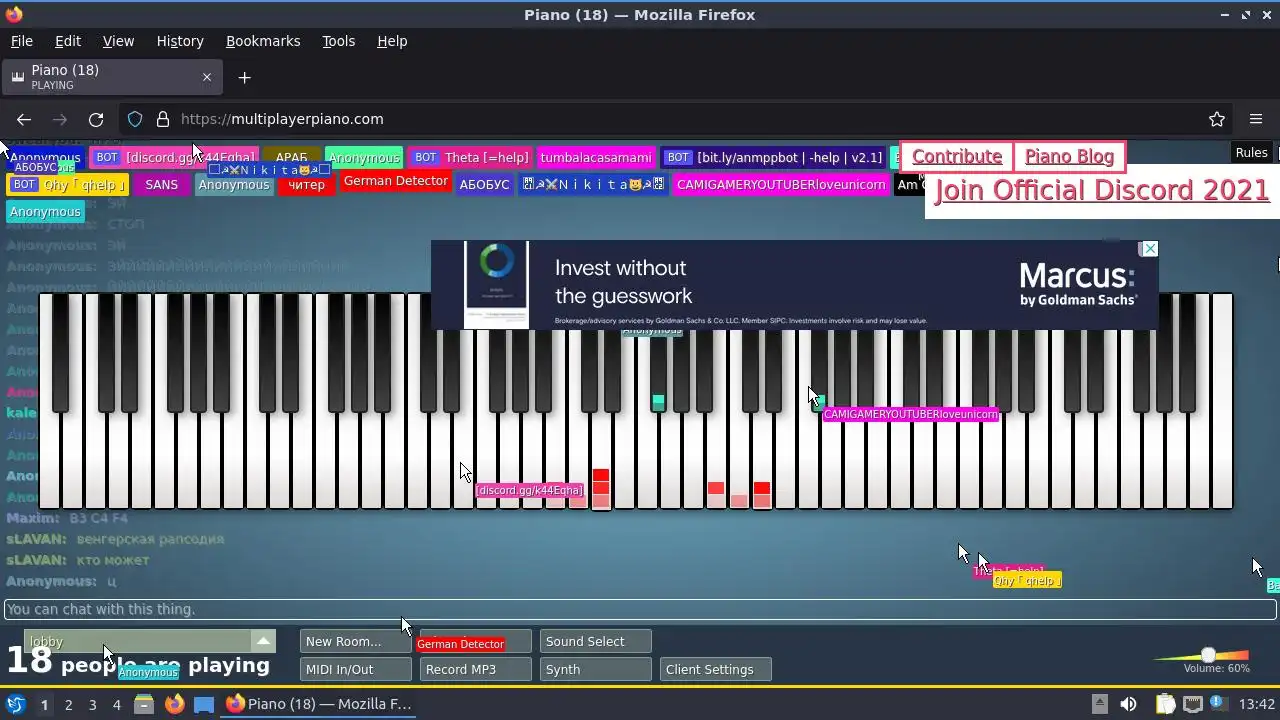
Task: Open the Edit menu
Action: [68, 41]
